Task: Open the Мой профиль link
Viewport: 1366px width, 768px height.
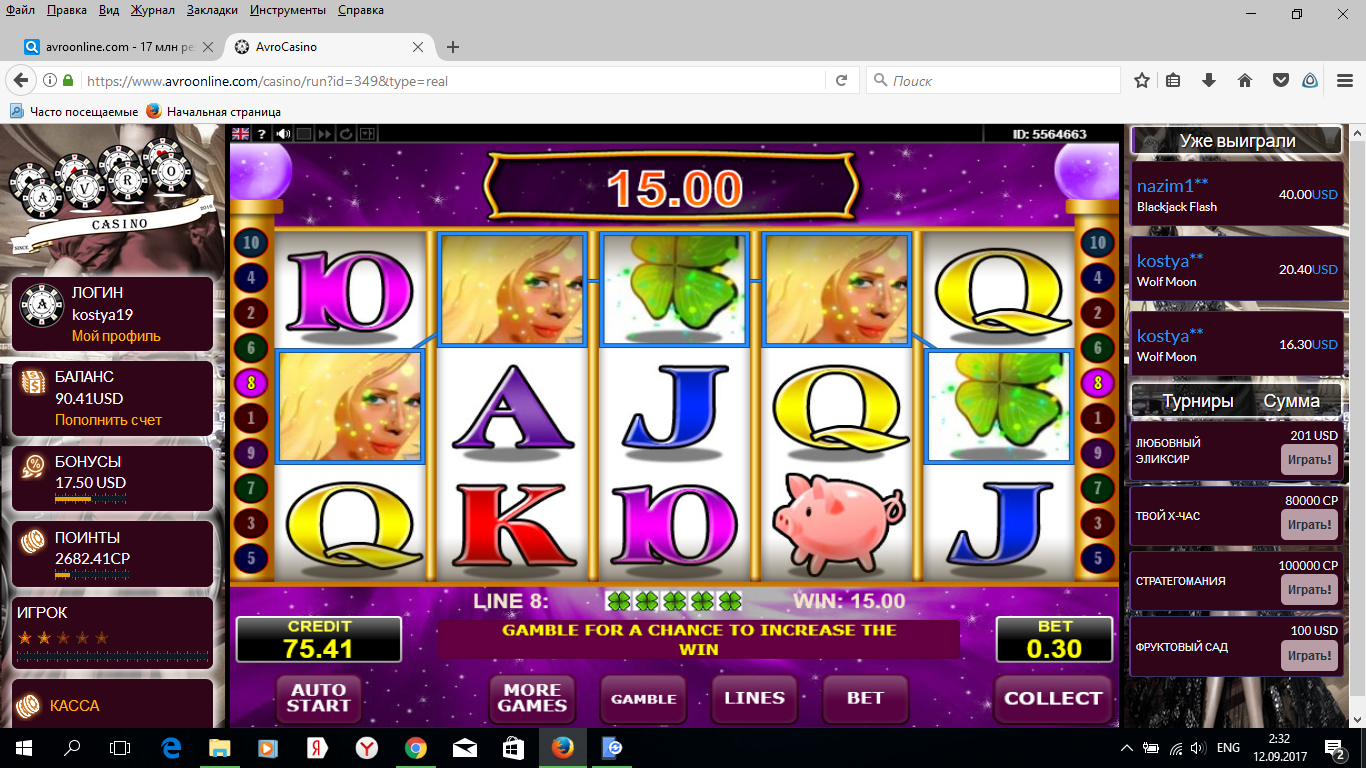Action: click(116, 336)
